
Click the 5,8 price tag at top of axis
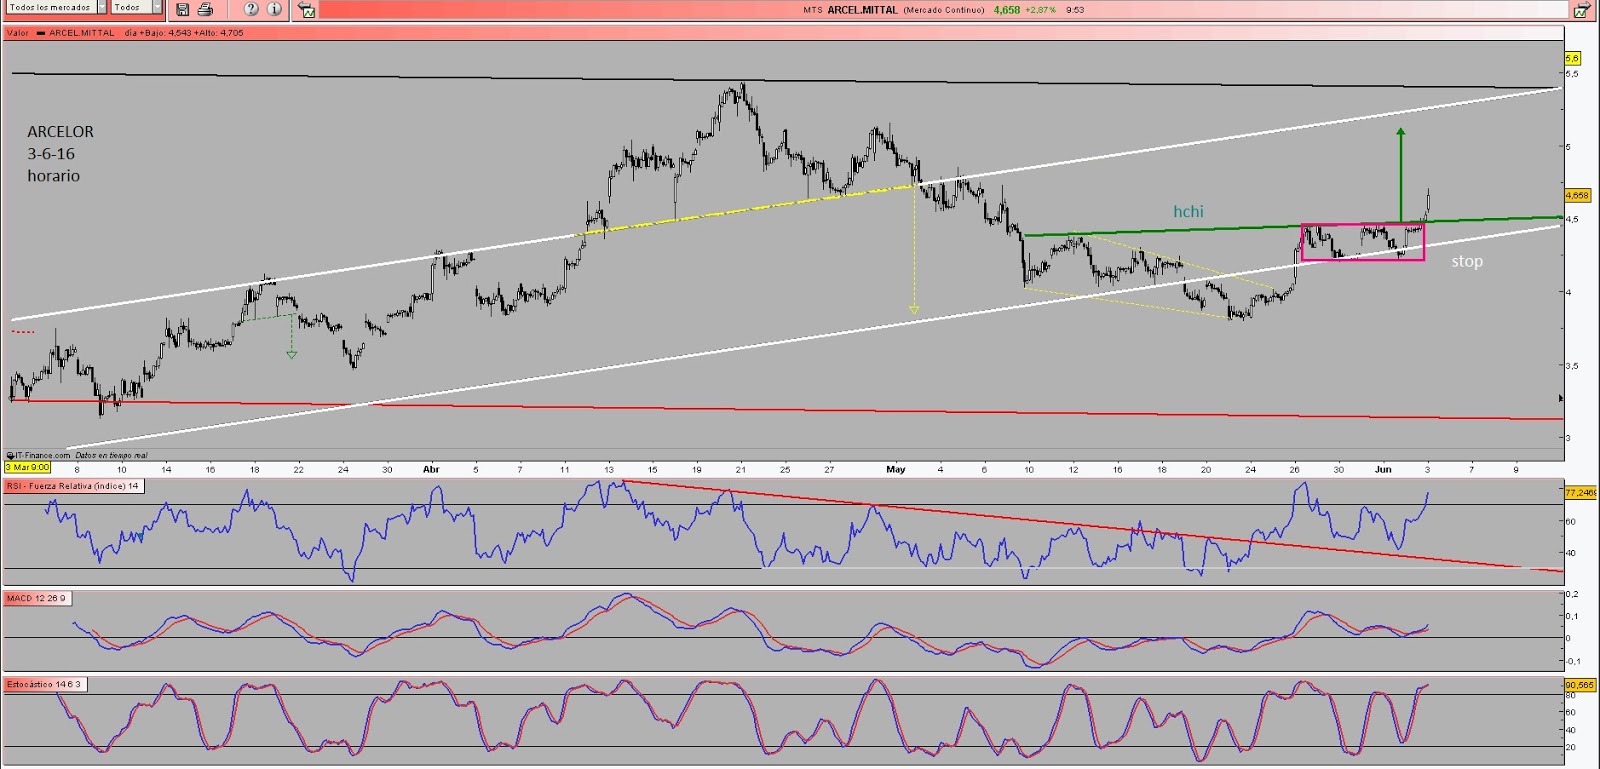tap(1572, 58)
